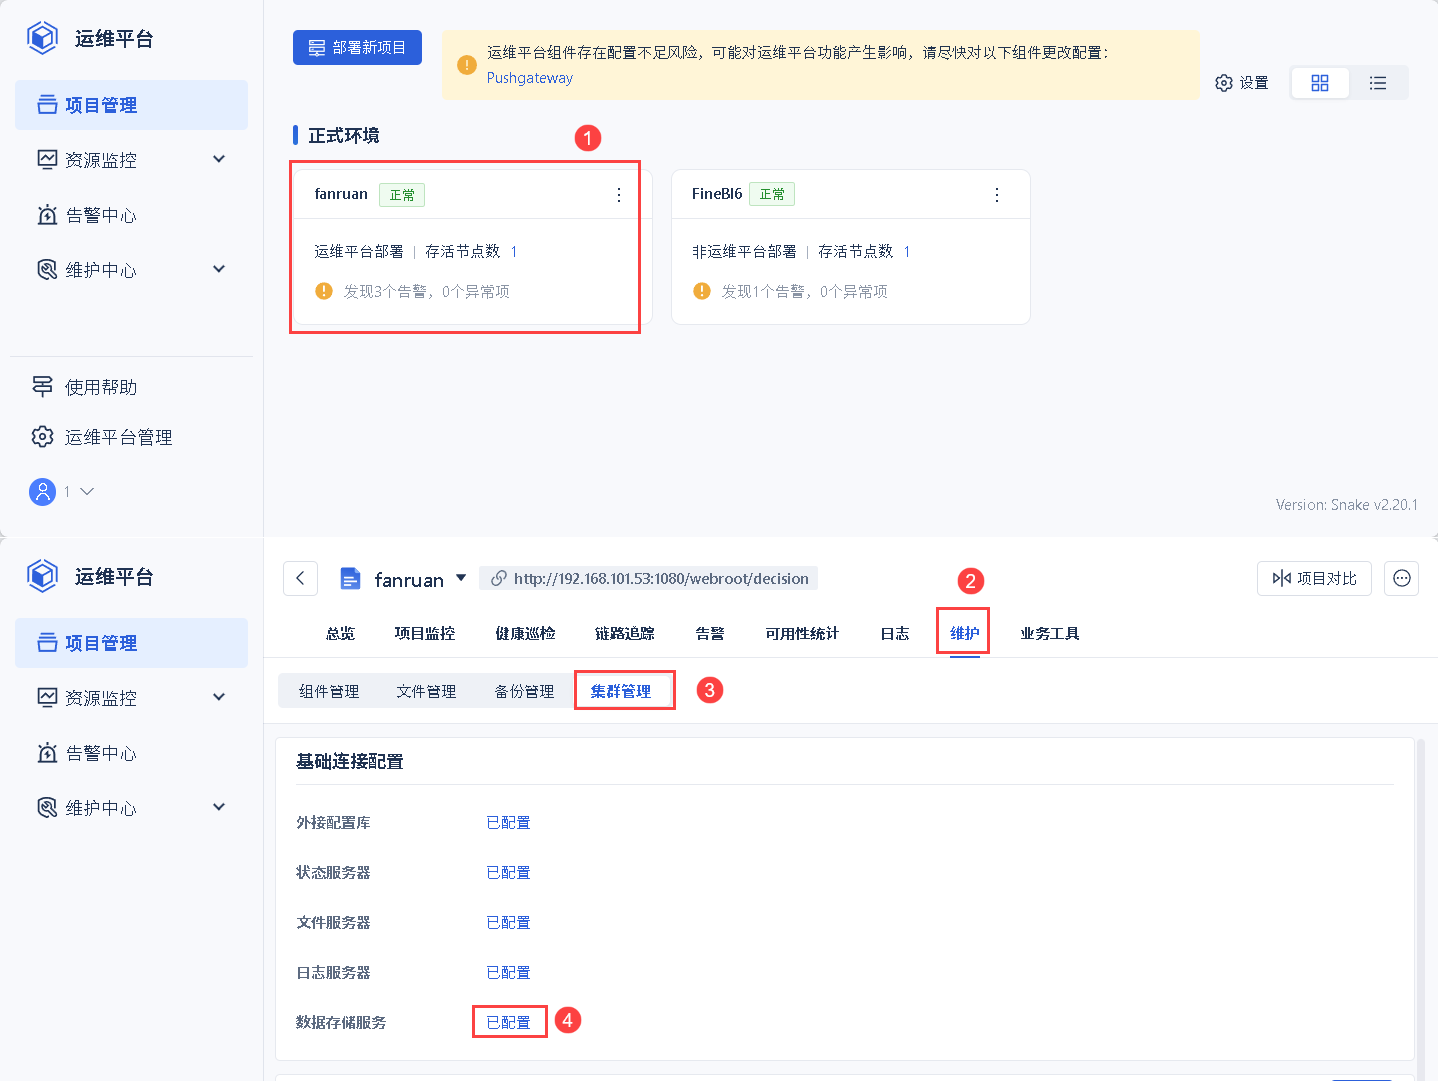Open the ellipsis menu next to 项目对比

[x=1401, y=578]
